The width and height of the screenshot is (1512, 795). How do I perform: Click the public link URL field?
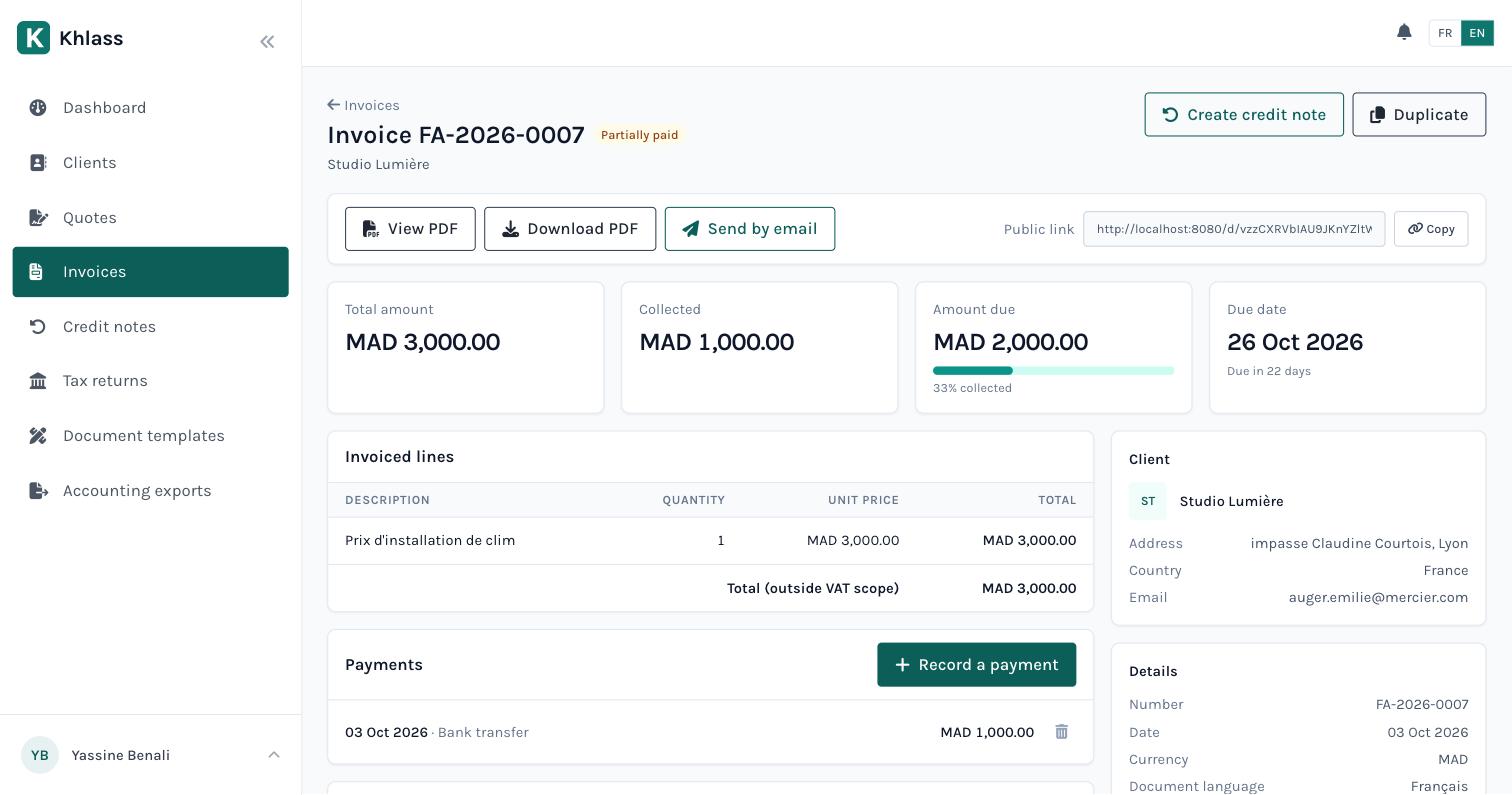pyautogui.click(x=1234, y=229)
